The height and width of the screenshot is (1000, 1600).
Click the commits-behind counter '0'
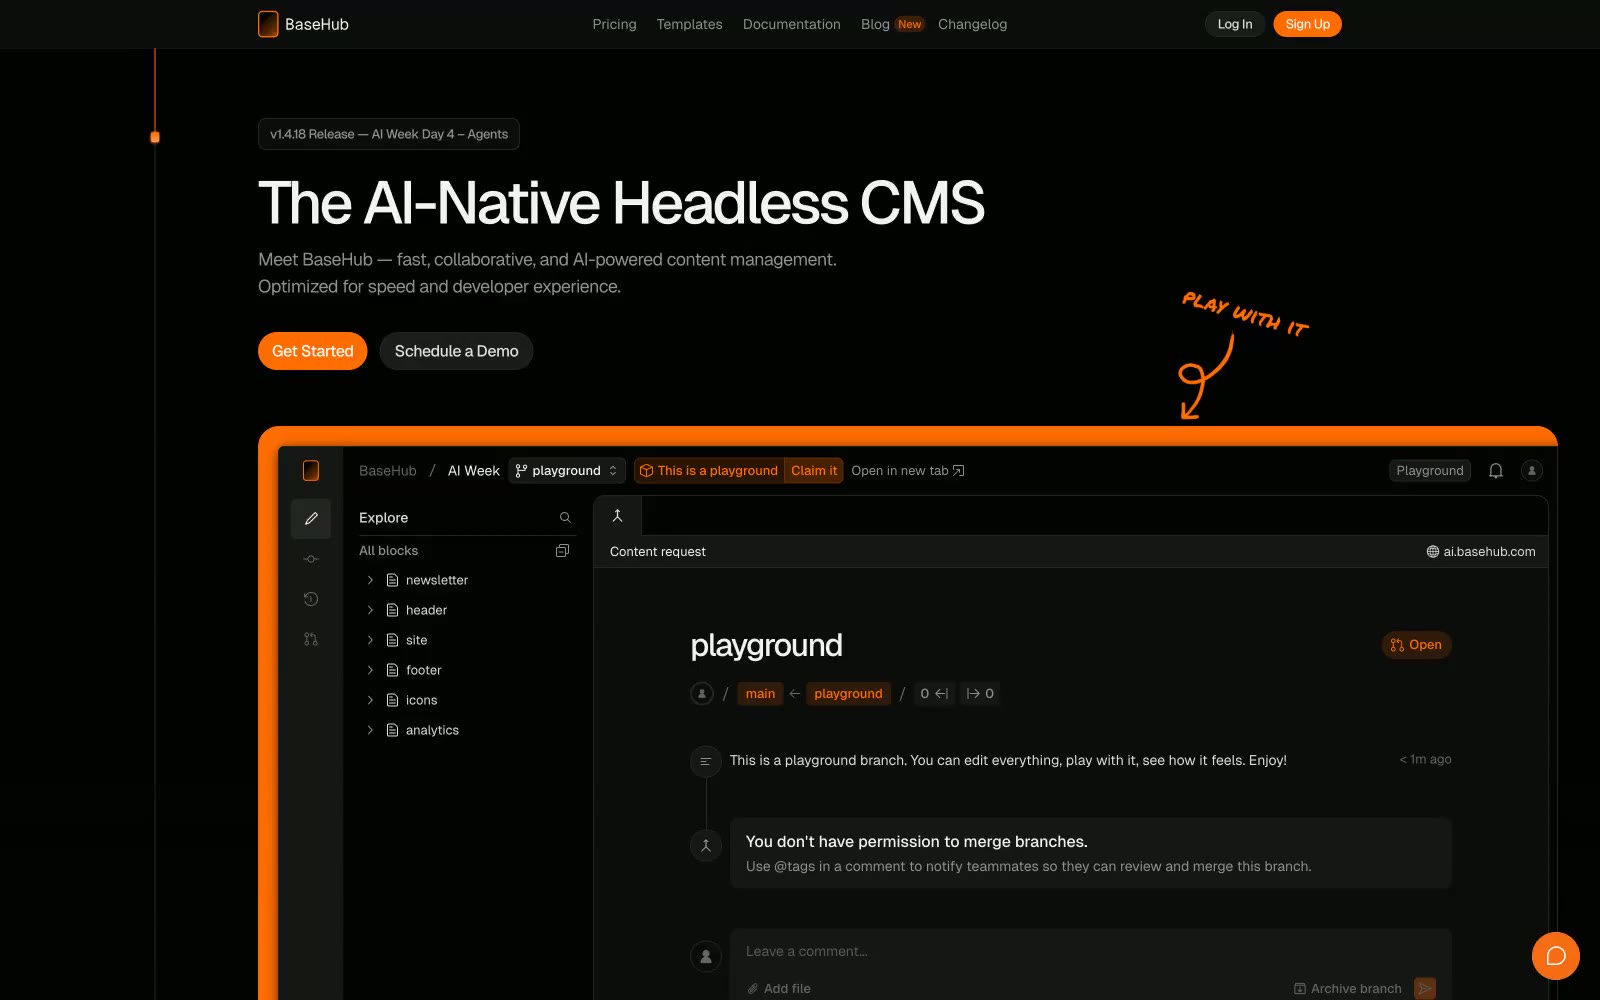pyautogui.click(x=934, y=694)
